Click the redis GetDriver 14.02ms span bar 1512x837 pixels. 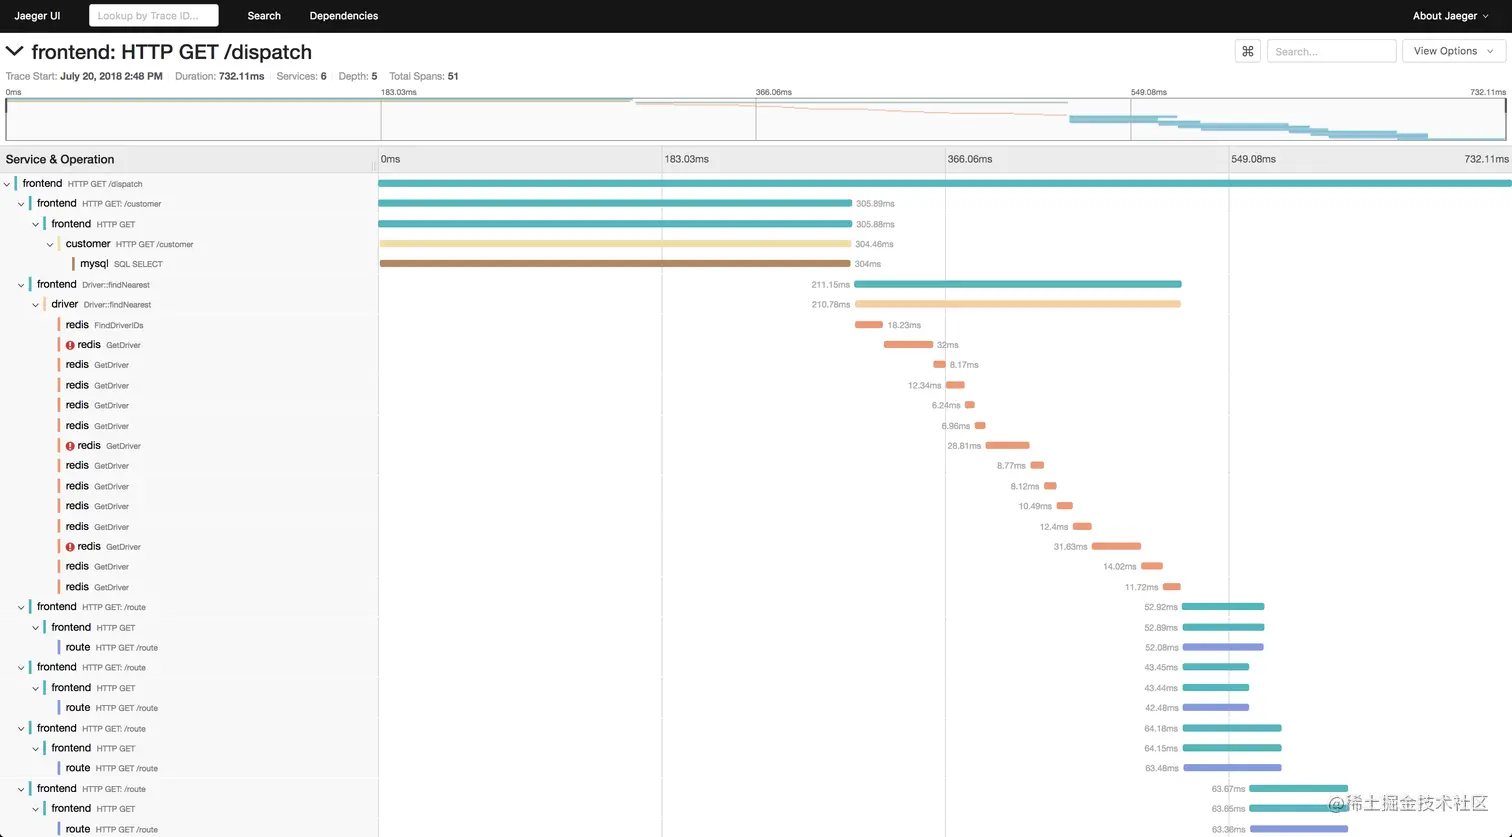pyautogui.click(x=1152, y=566)
